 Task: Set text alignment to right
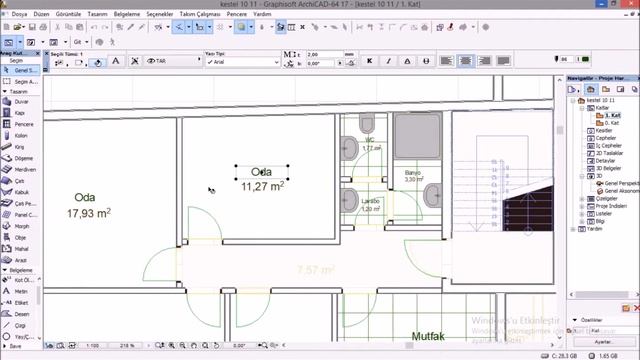pos(484,61)
